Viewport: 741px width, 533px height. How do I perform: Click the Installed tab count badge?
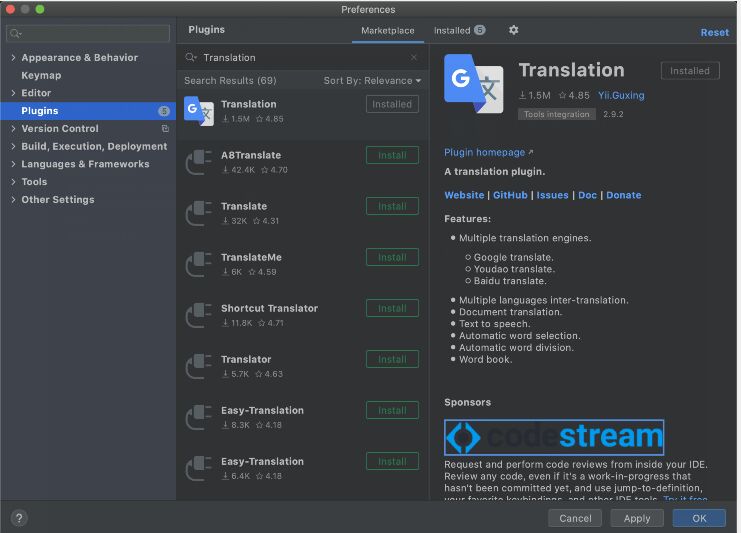click(479, 30)
